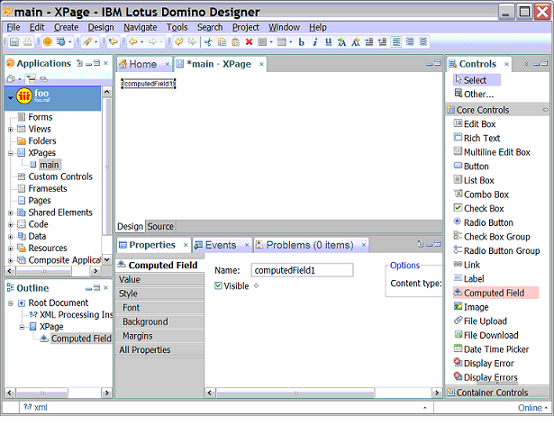Collapse the foo application node
554x425 pixels.
11,97
